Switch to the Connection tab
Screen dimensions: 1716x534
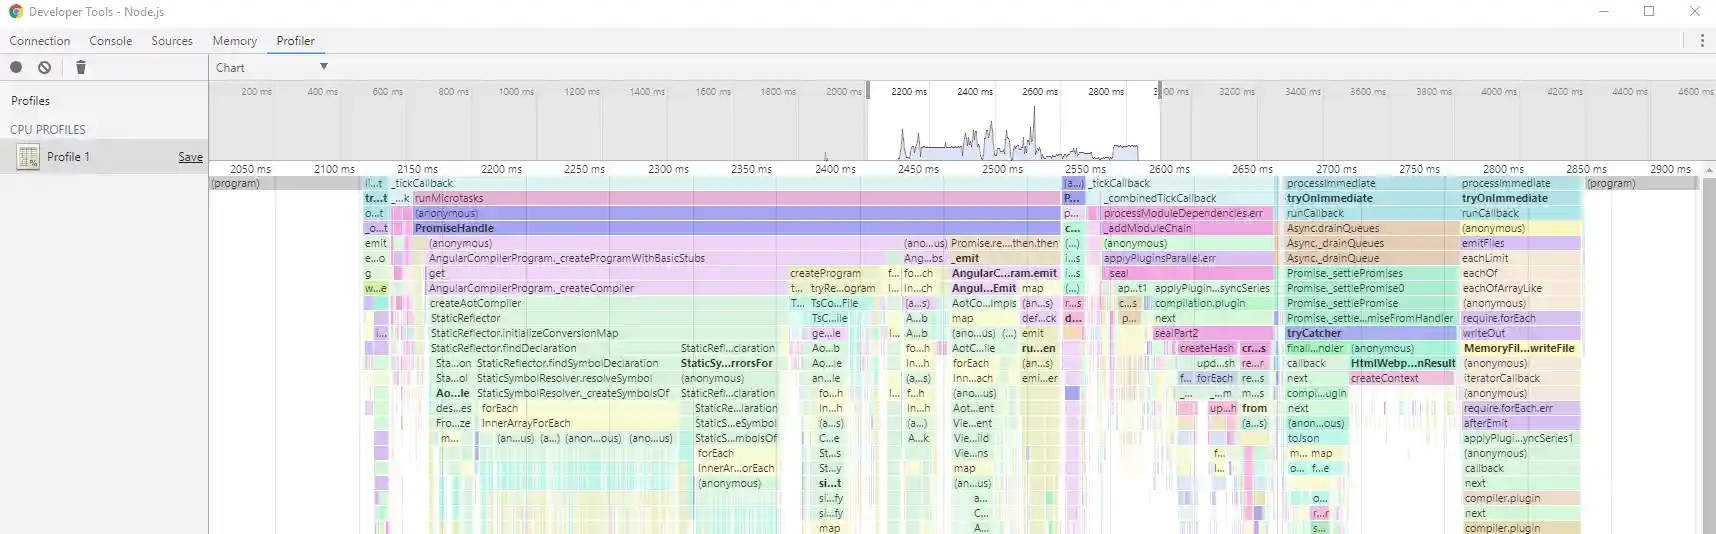point(40,41)
